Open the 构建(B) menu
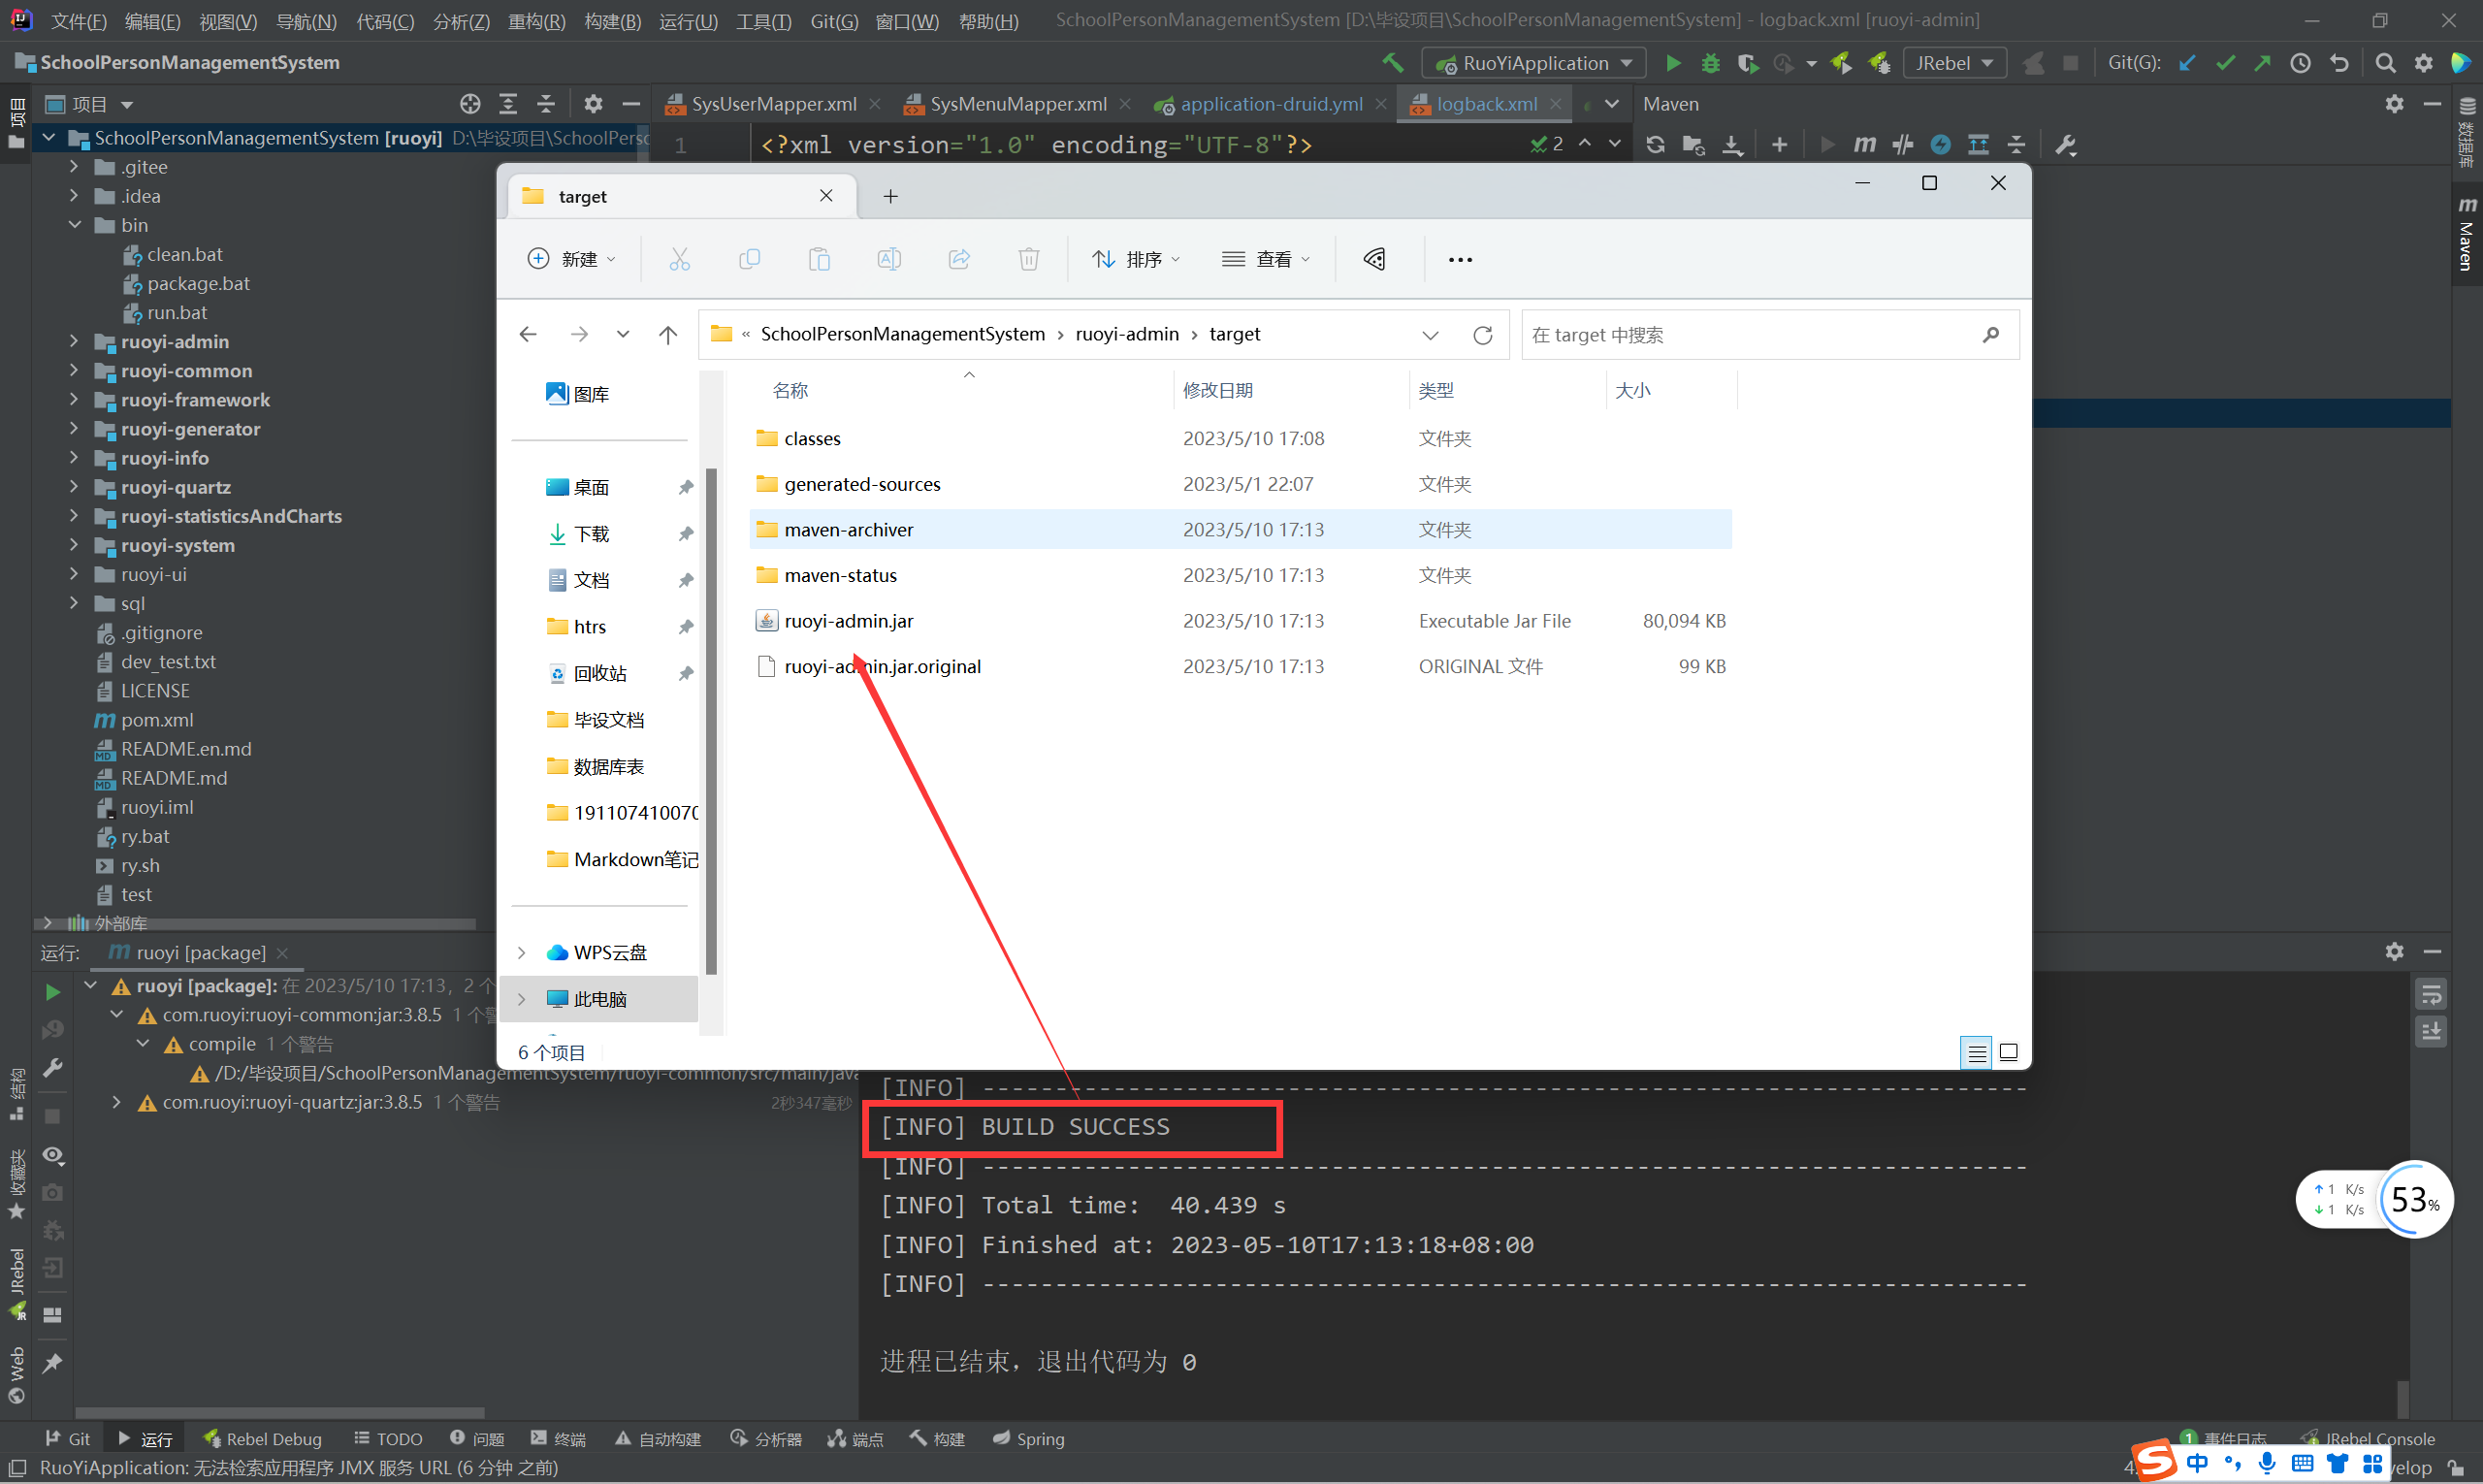2483x1484 pixels. point(612,21)
